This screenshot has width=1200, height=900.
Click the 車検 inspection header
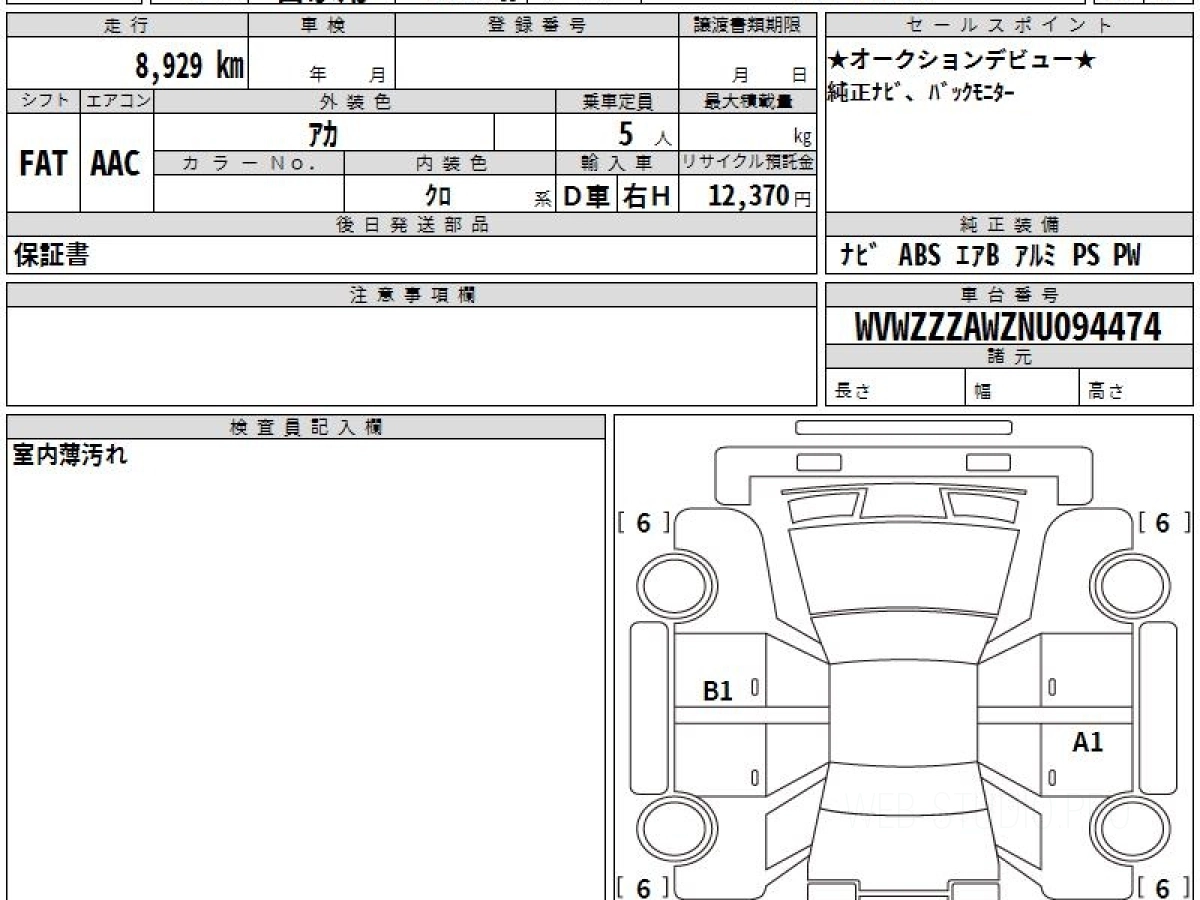click(322, 26)
